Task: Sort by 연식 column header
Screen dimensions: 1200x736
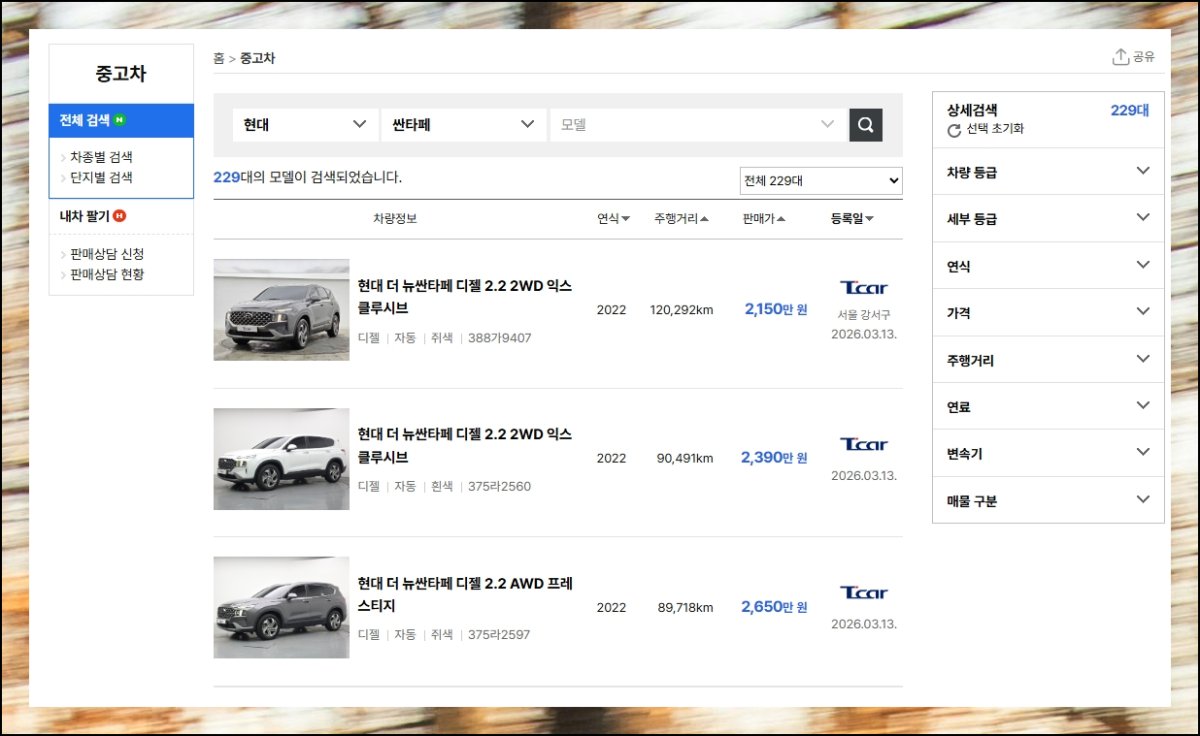Action: pyautogui.click(x=613, y=219)
